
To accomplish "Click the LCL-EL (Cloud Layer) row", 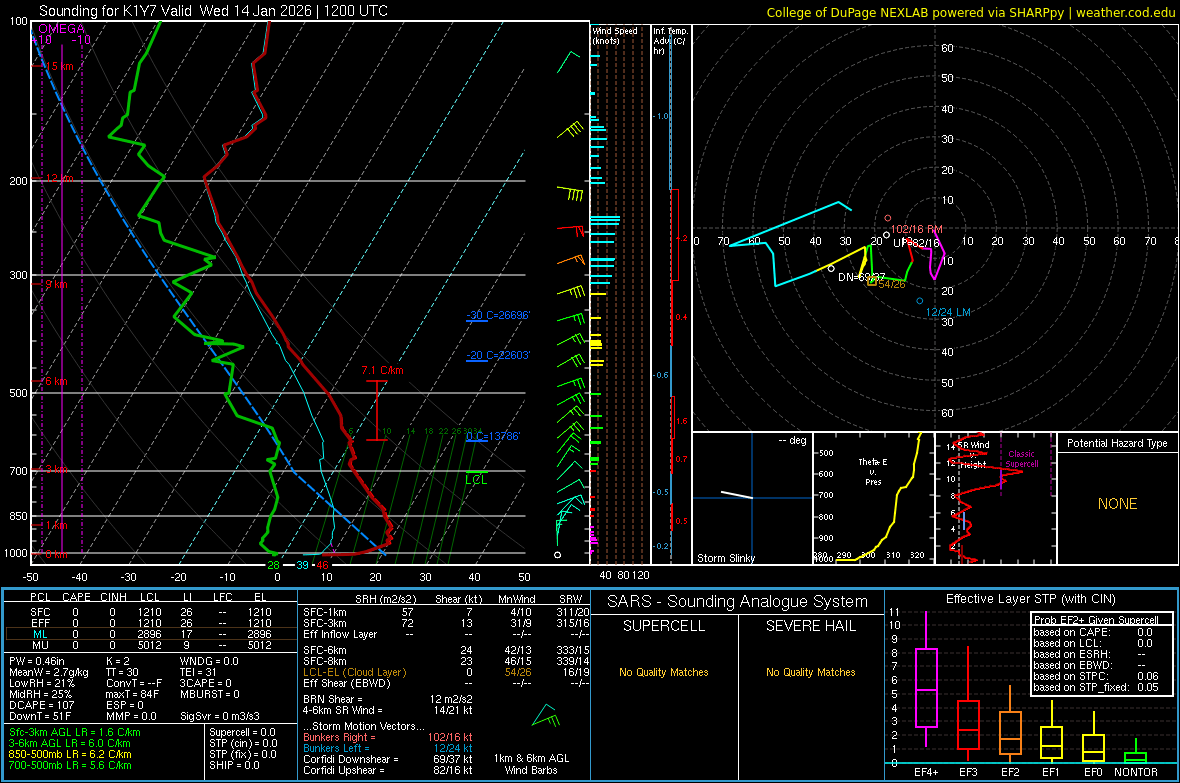I will (x=446, y=672).
